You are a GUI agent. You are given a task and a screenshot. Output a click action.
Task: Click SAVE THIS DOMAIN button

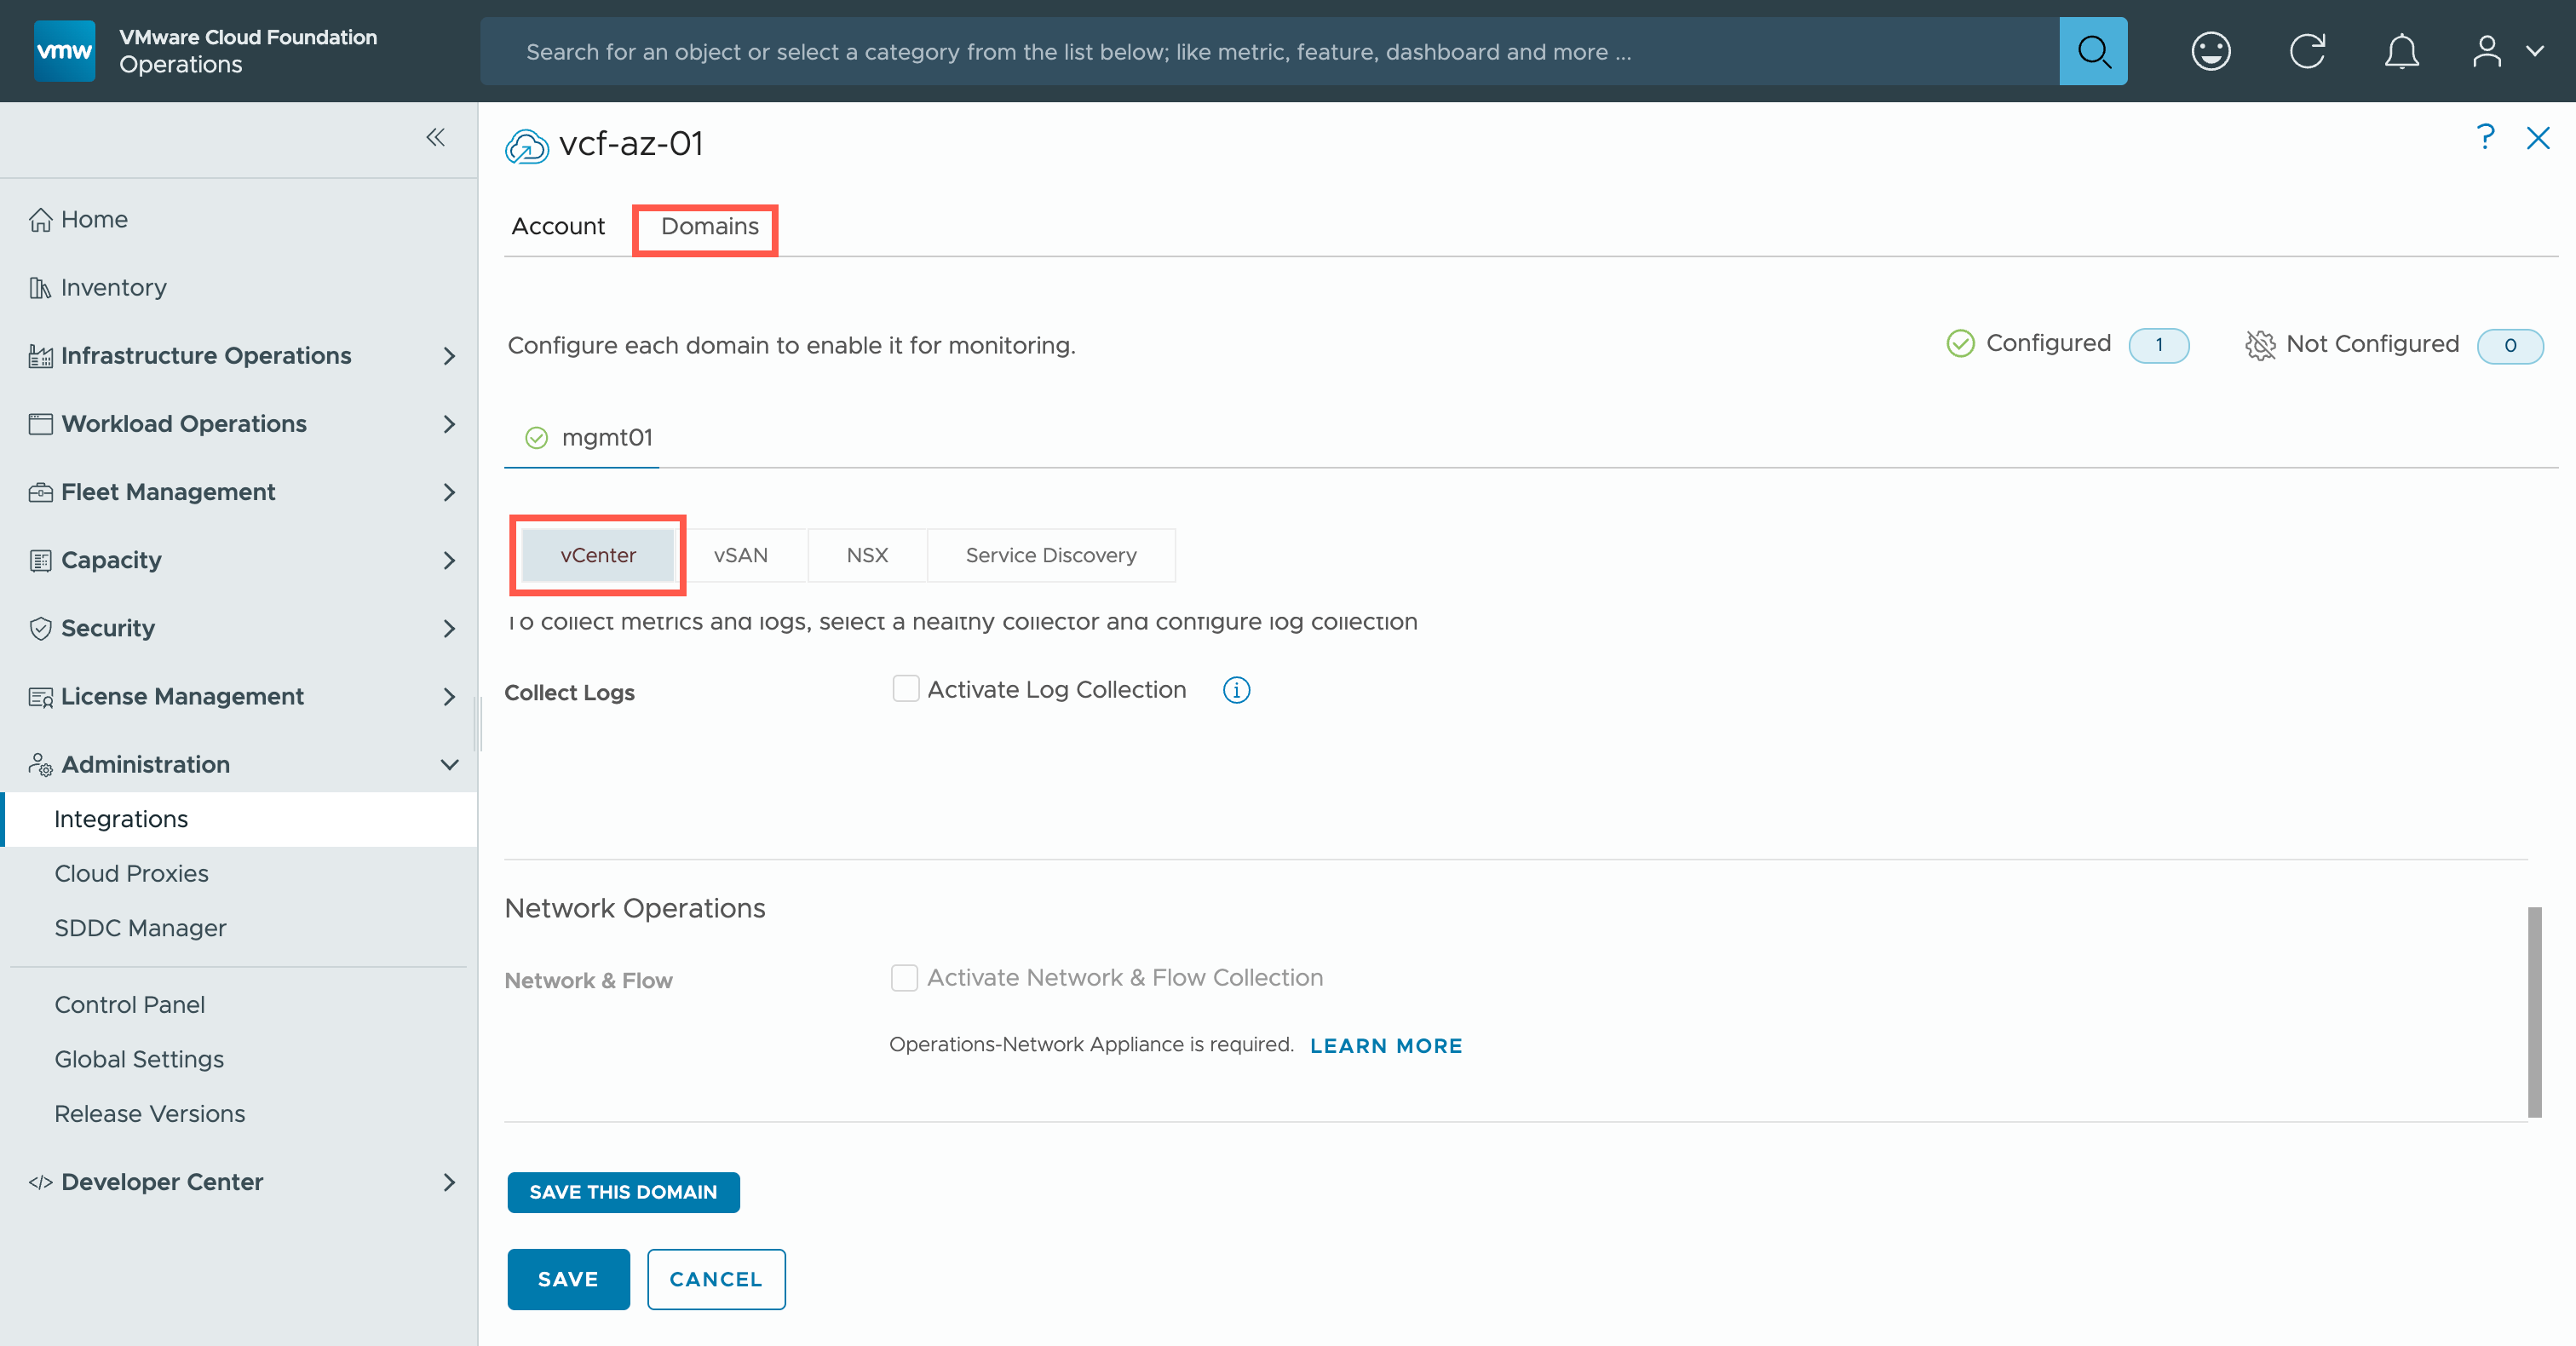623,1192
